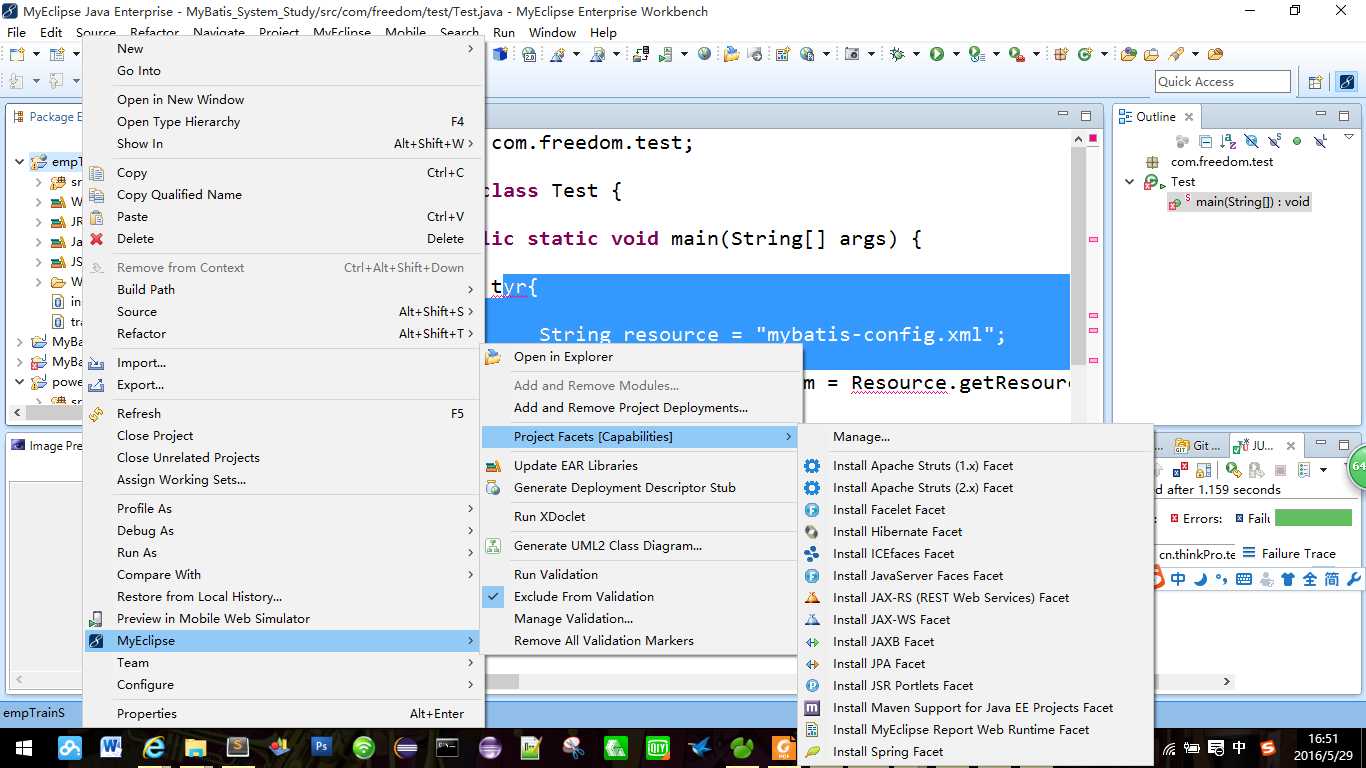
Task: Toggle alphabetical Sort in Outline view
Action: (1228, 141)
